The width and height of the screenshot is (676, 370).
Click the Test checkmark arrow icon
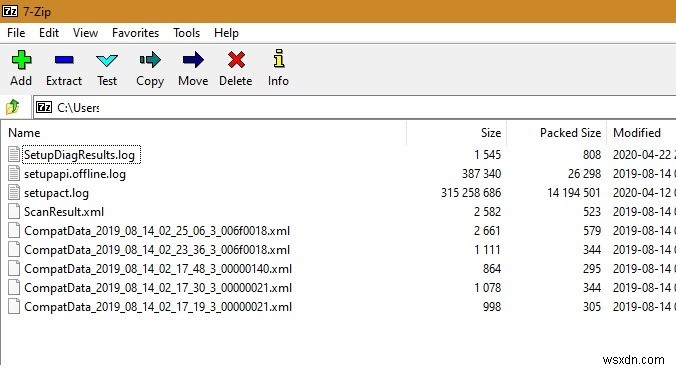coord(107,60)
